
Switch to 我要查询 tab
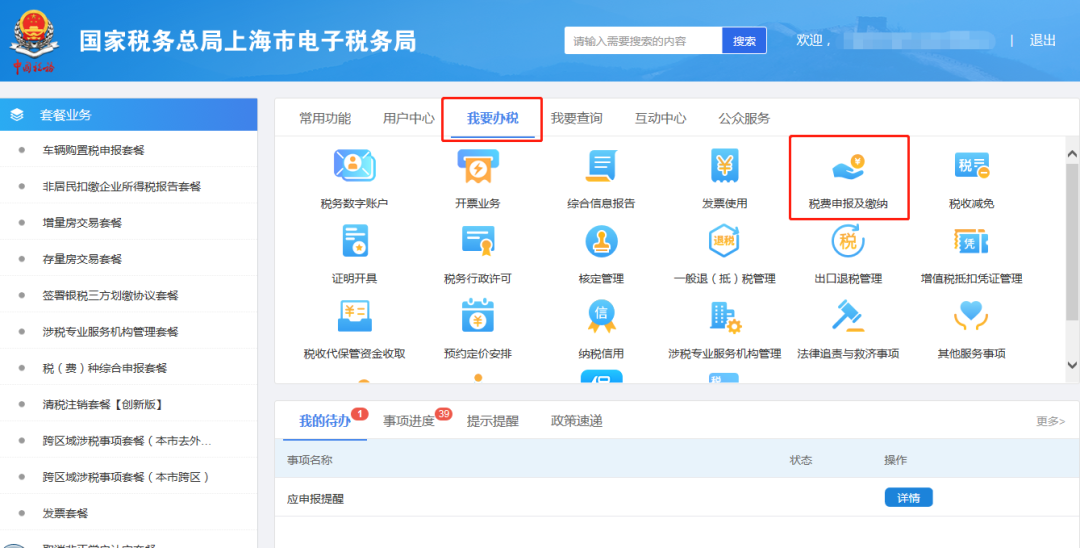click(x=577, y=118)
